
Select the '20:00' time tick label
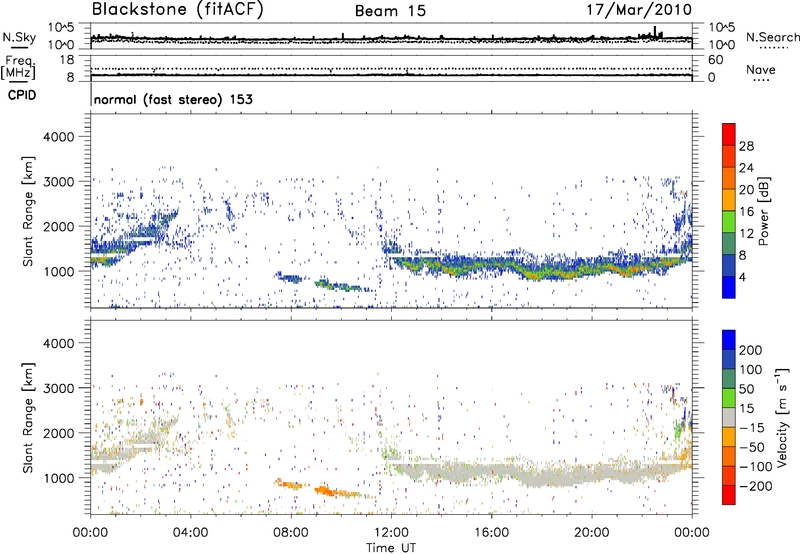[592, 533]
